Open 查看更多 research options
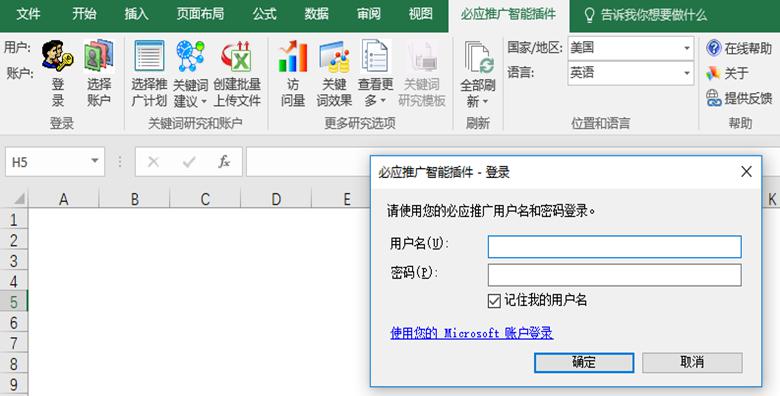 (x=376, y=73)
